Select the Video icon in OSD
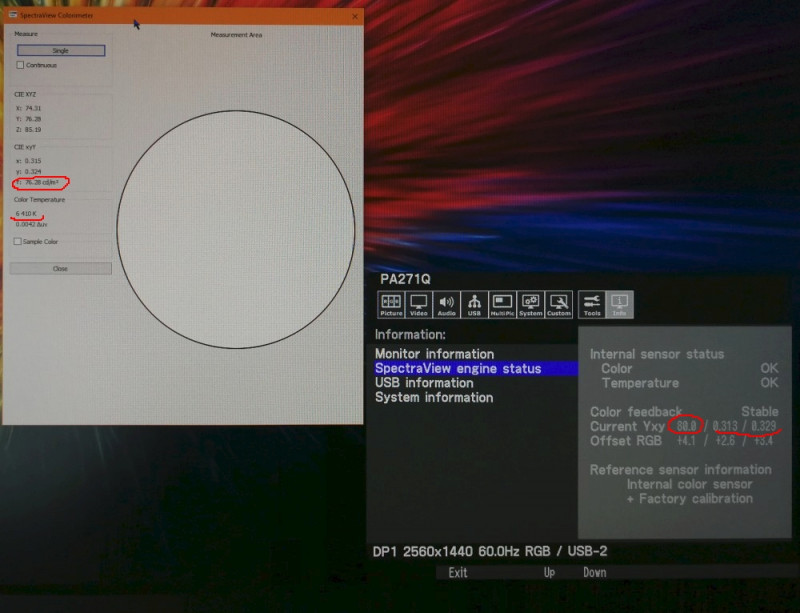The width and height of the screenshot is (800, 613). [419, 304]
